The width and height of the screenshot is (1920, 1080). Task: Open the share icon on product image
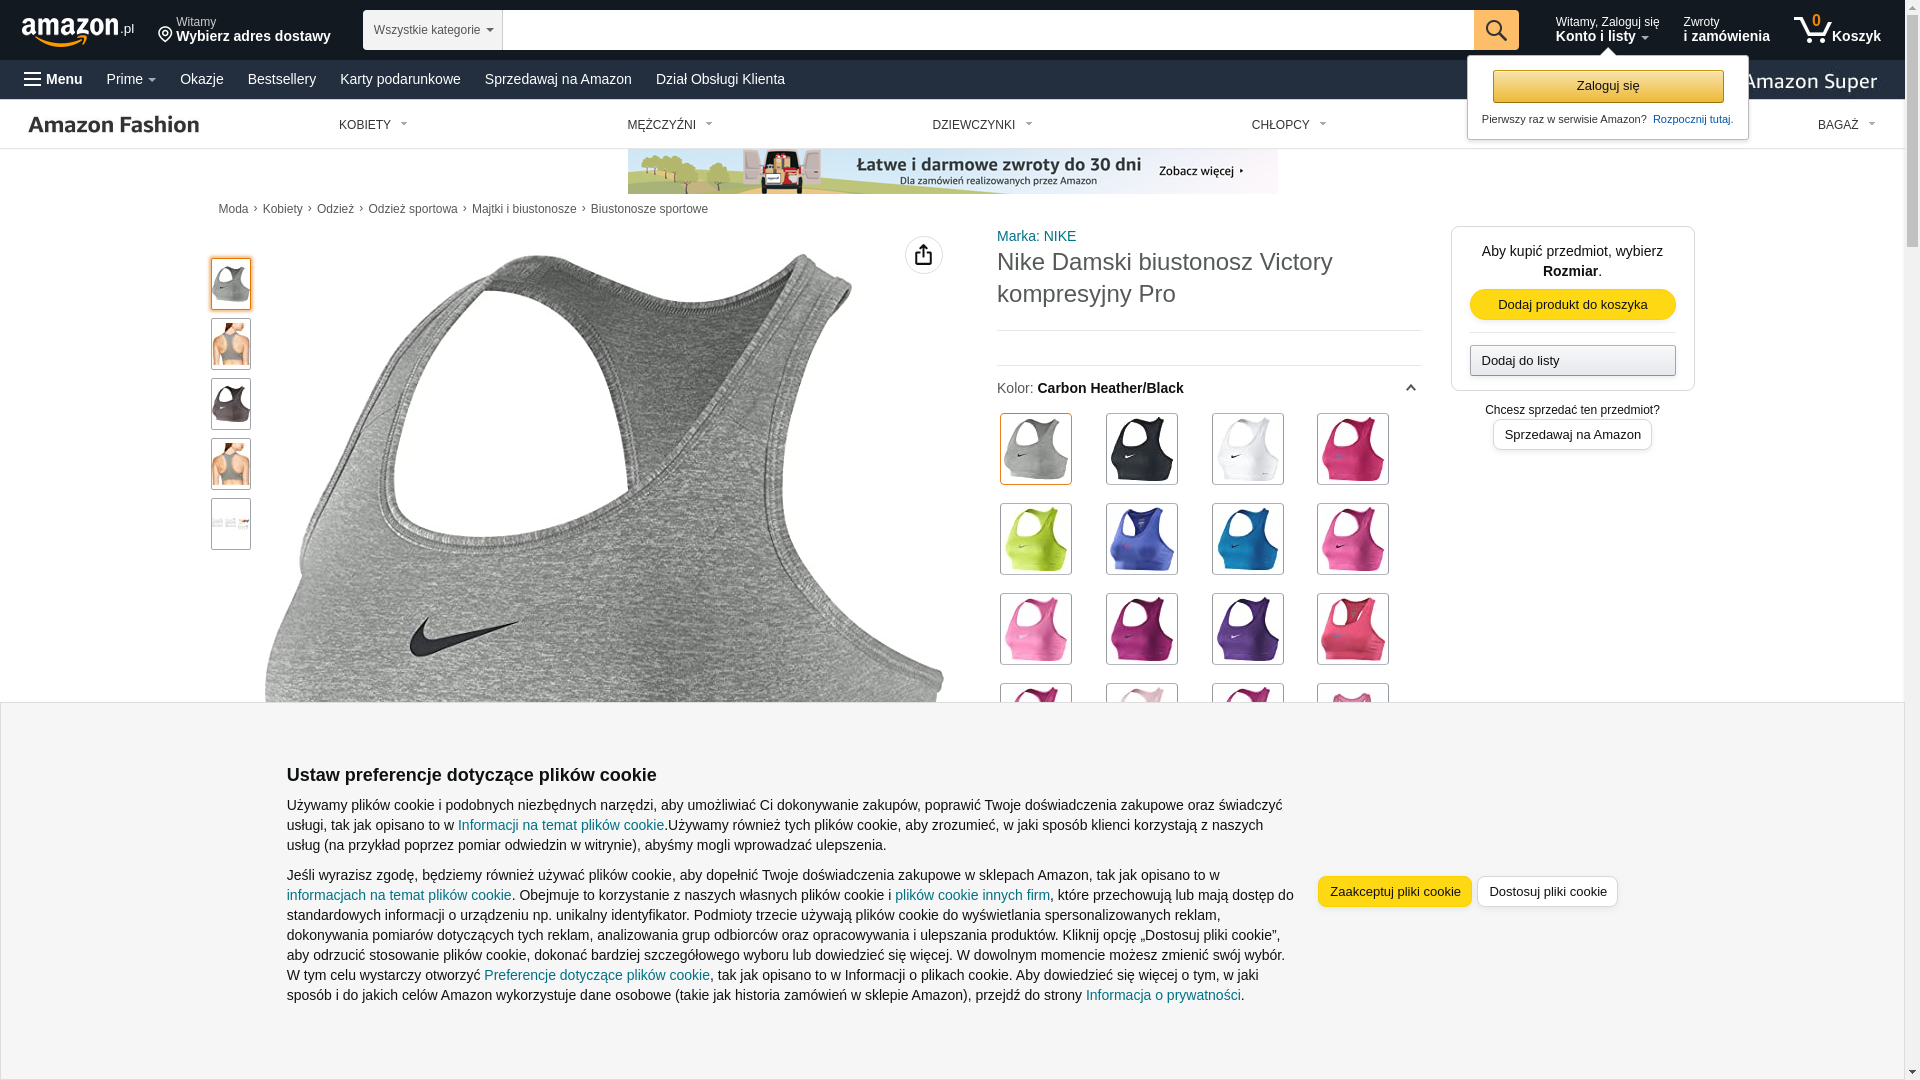(x=924, y=255)
